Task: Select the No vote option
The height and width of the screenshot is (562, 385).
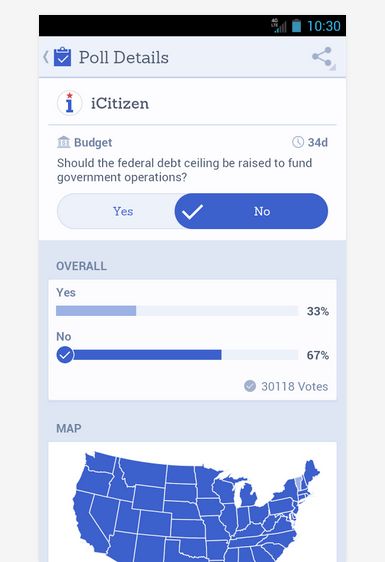Action: tap(251, 211)
